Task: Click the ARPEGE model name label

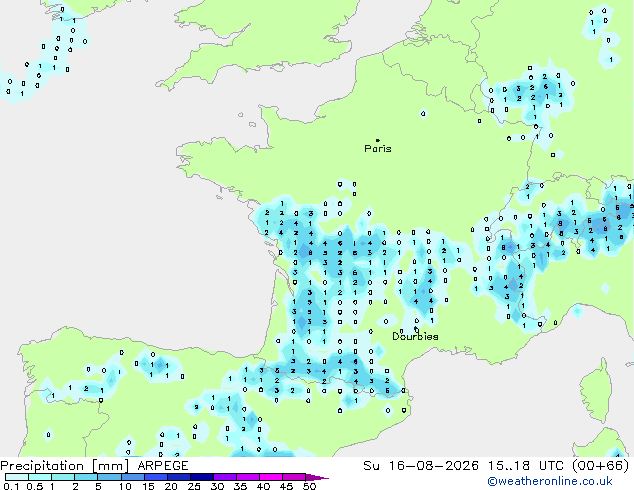Action: [x=163, y=466]
